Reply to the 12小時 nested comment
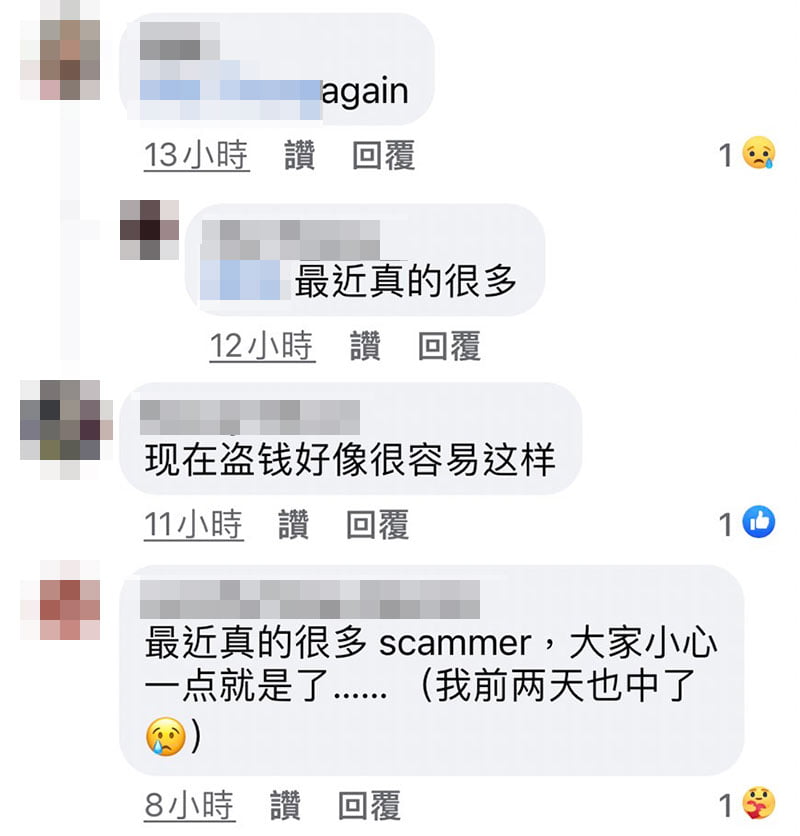 pyautogui.click(x=449, y=345)
